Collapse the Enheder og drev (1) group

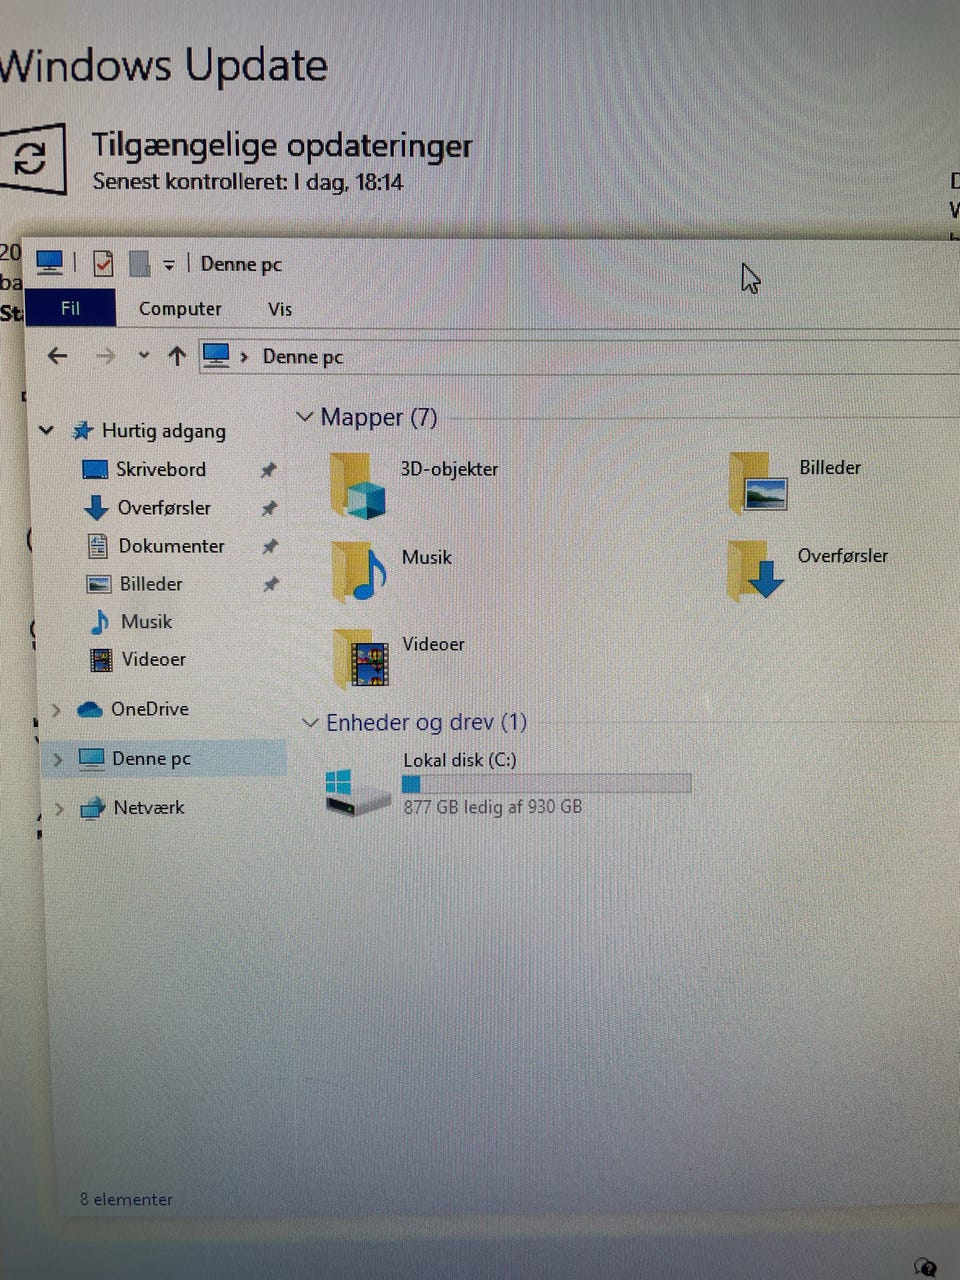[x=310, y=722]
